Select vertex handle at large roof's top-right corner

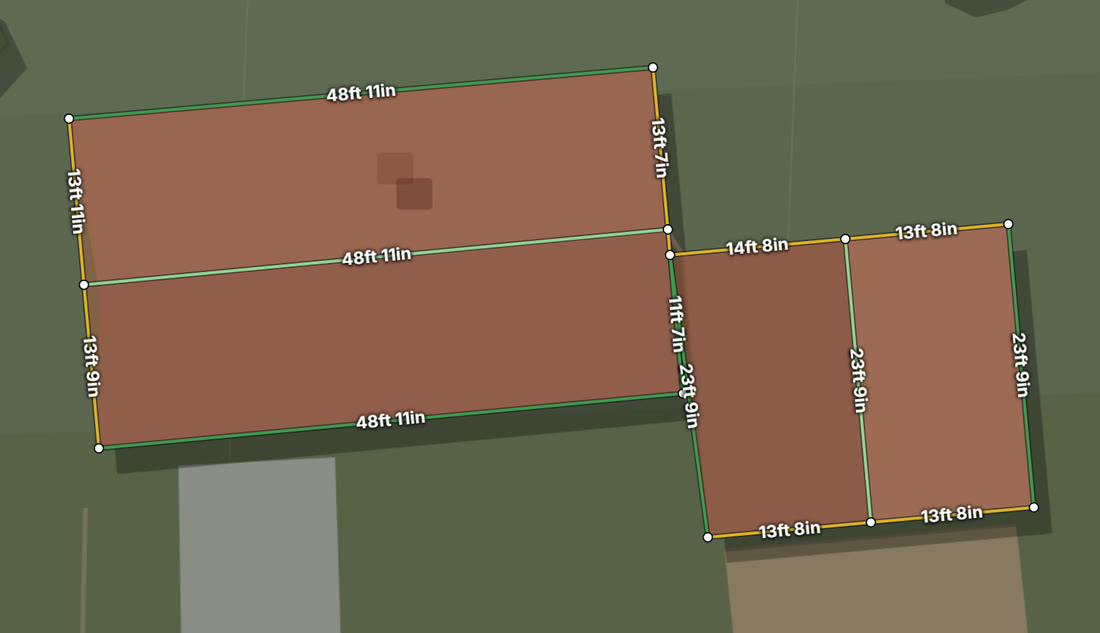coord(653,67)
